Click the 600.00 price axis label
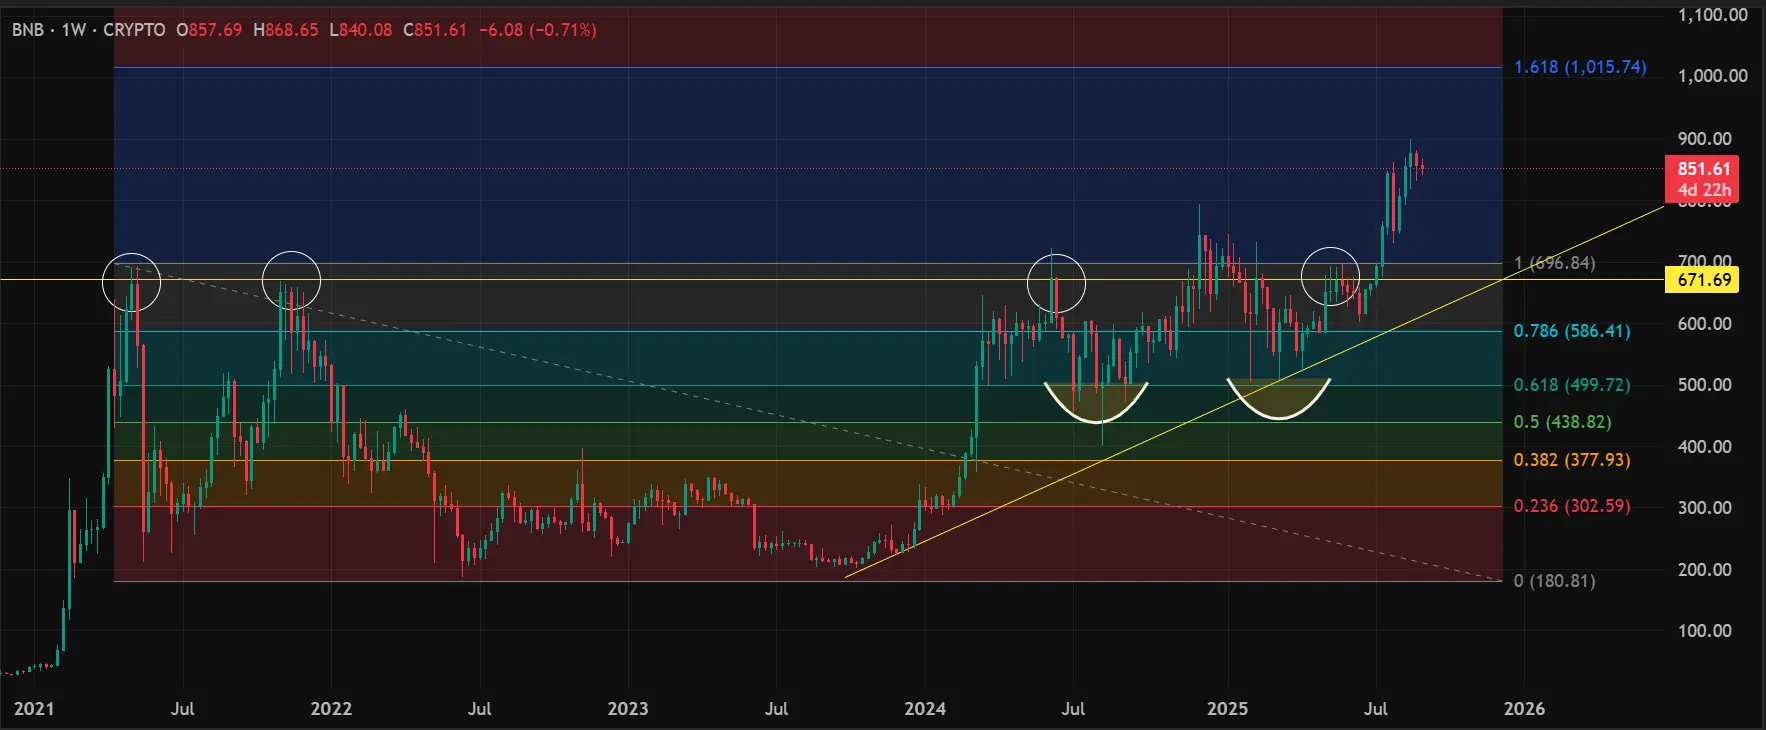Screen dimensions: 1766x730 (x=1705, y=324)
